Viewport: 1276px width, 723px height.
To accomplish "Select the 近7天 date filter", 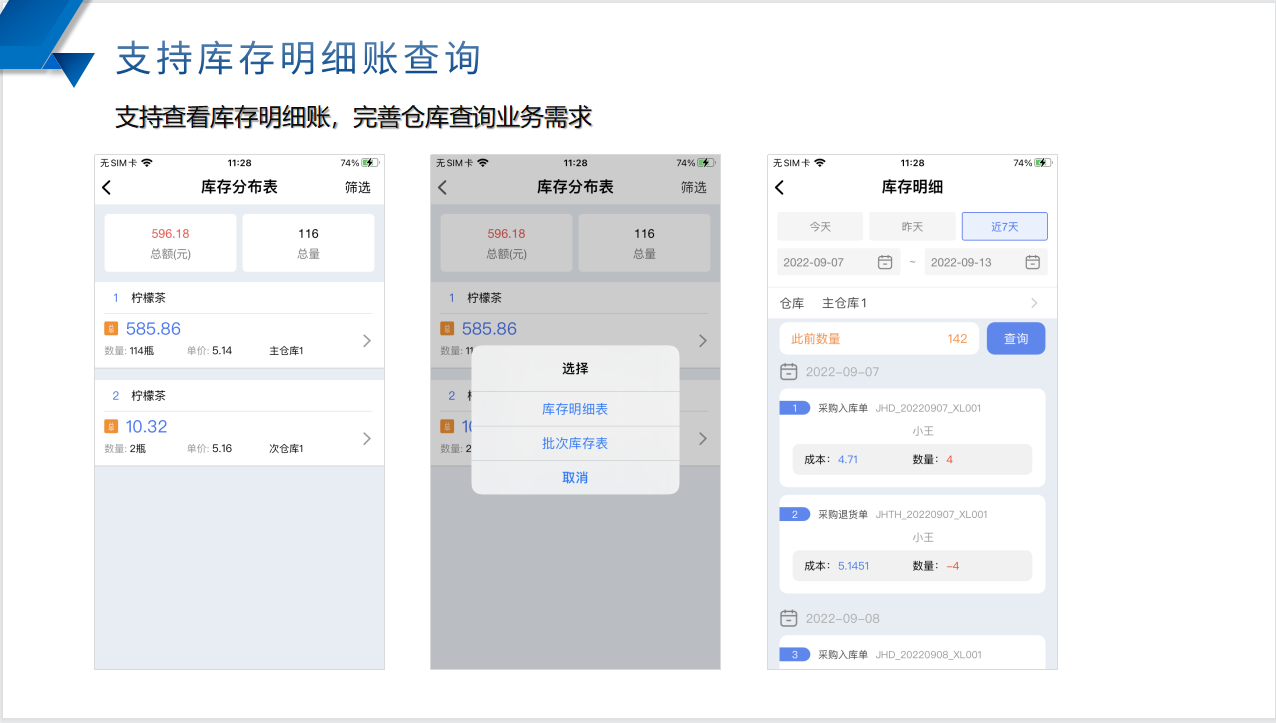I will point(1004,227).
